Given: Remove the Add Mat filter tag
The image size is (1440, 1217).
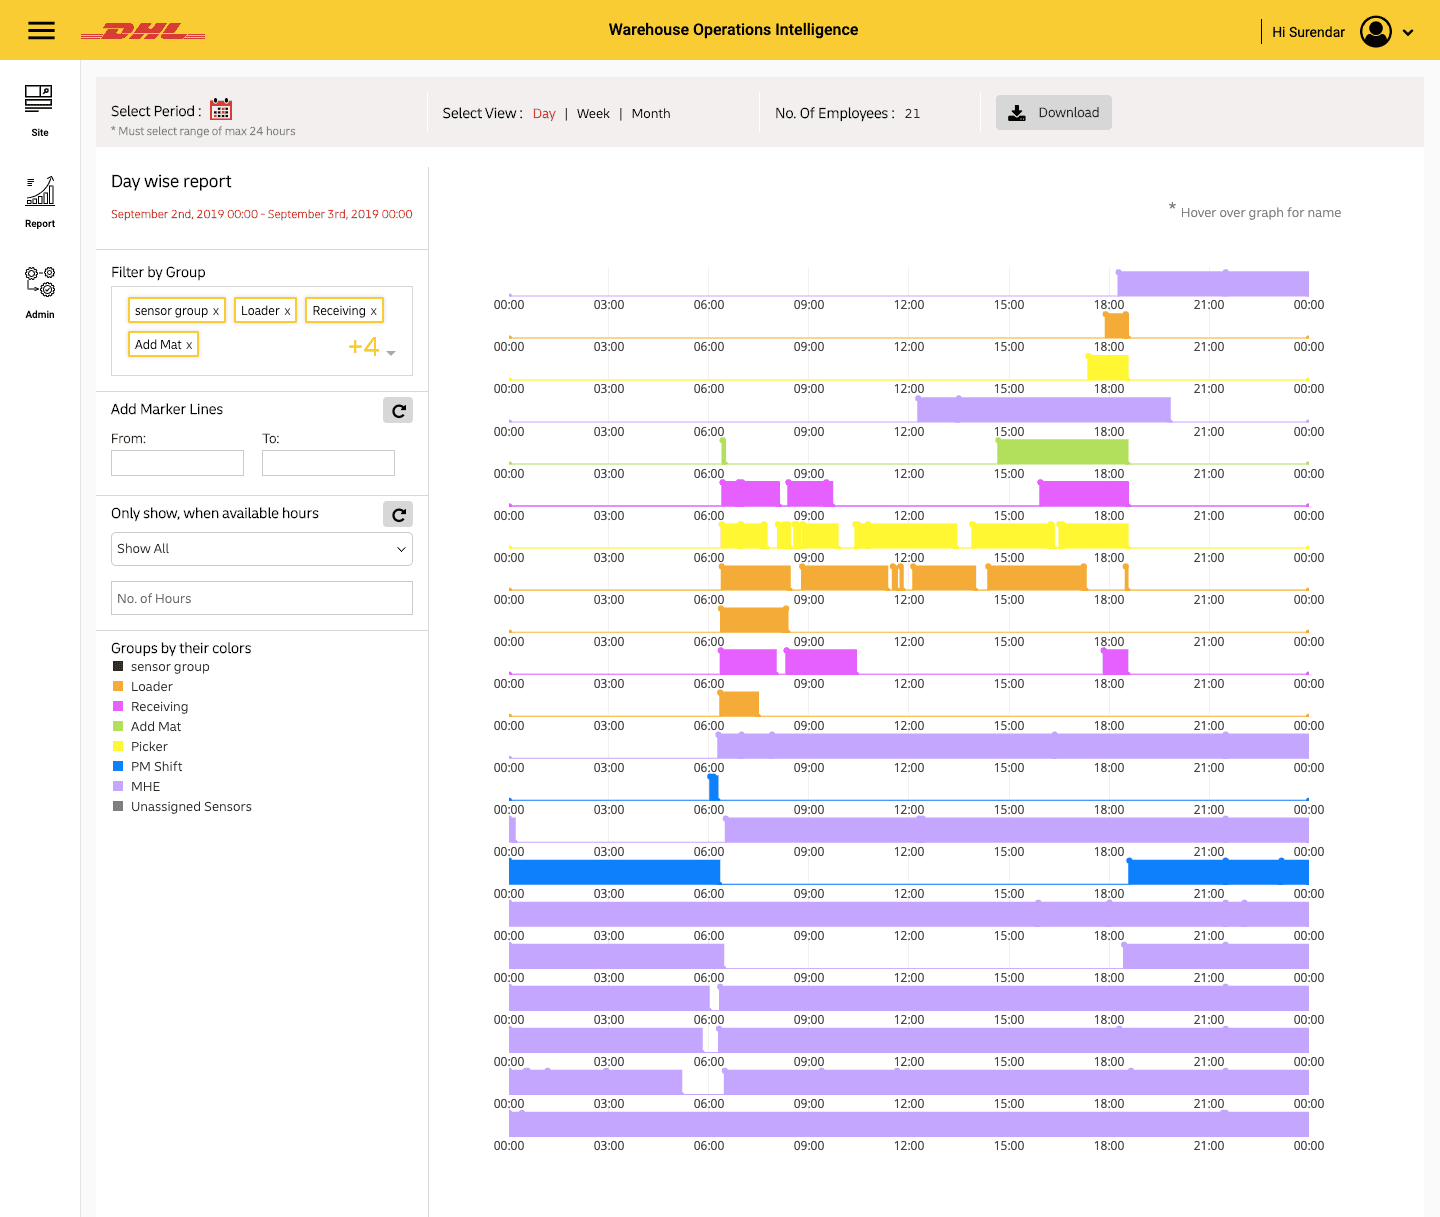Looking at the screenshot, I should pyautogui.click(x=189, y=345).
